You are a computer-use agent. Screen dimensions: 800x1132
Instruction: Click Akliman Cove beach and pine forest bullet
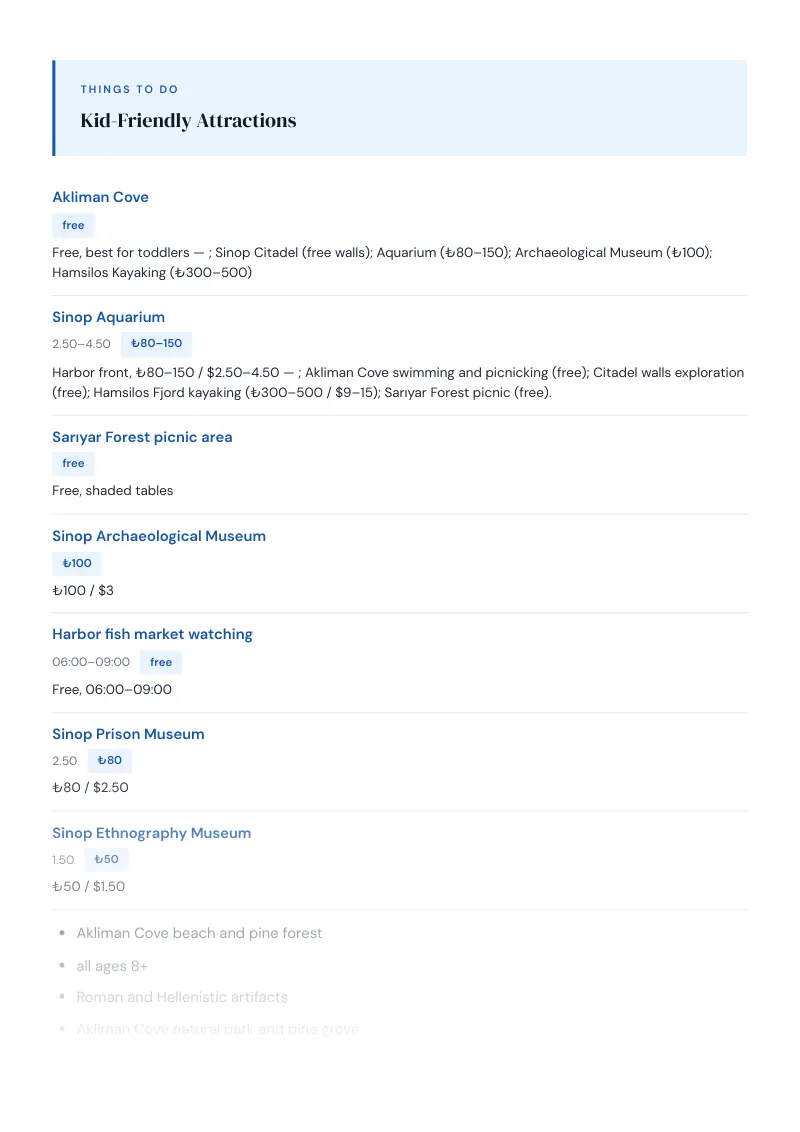click(199, 933)
